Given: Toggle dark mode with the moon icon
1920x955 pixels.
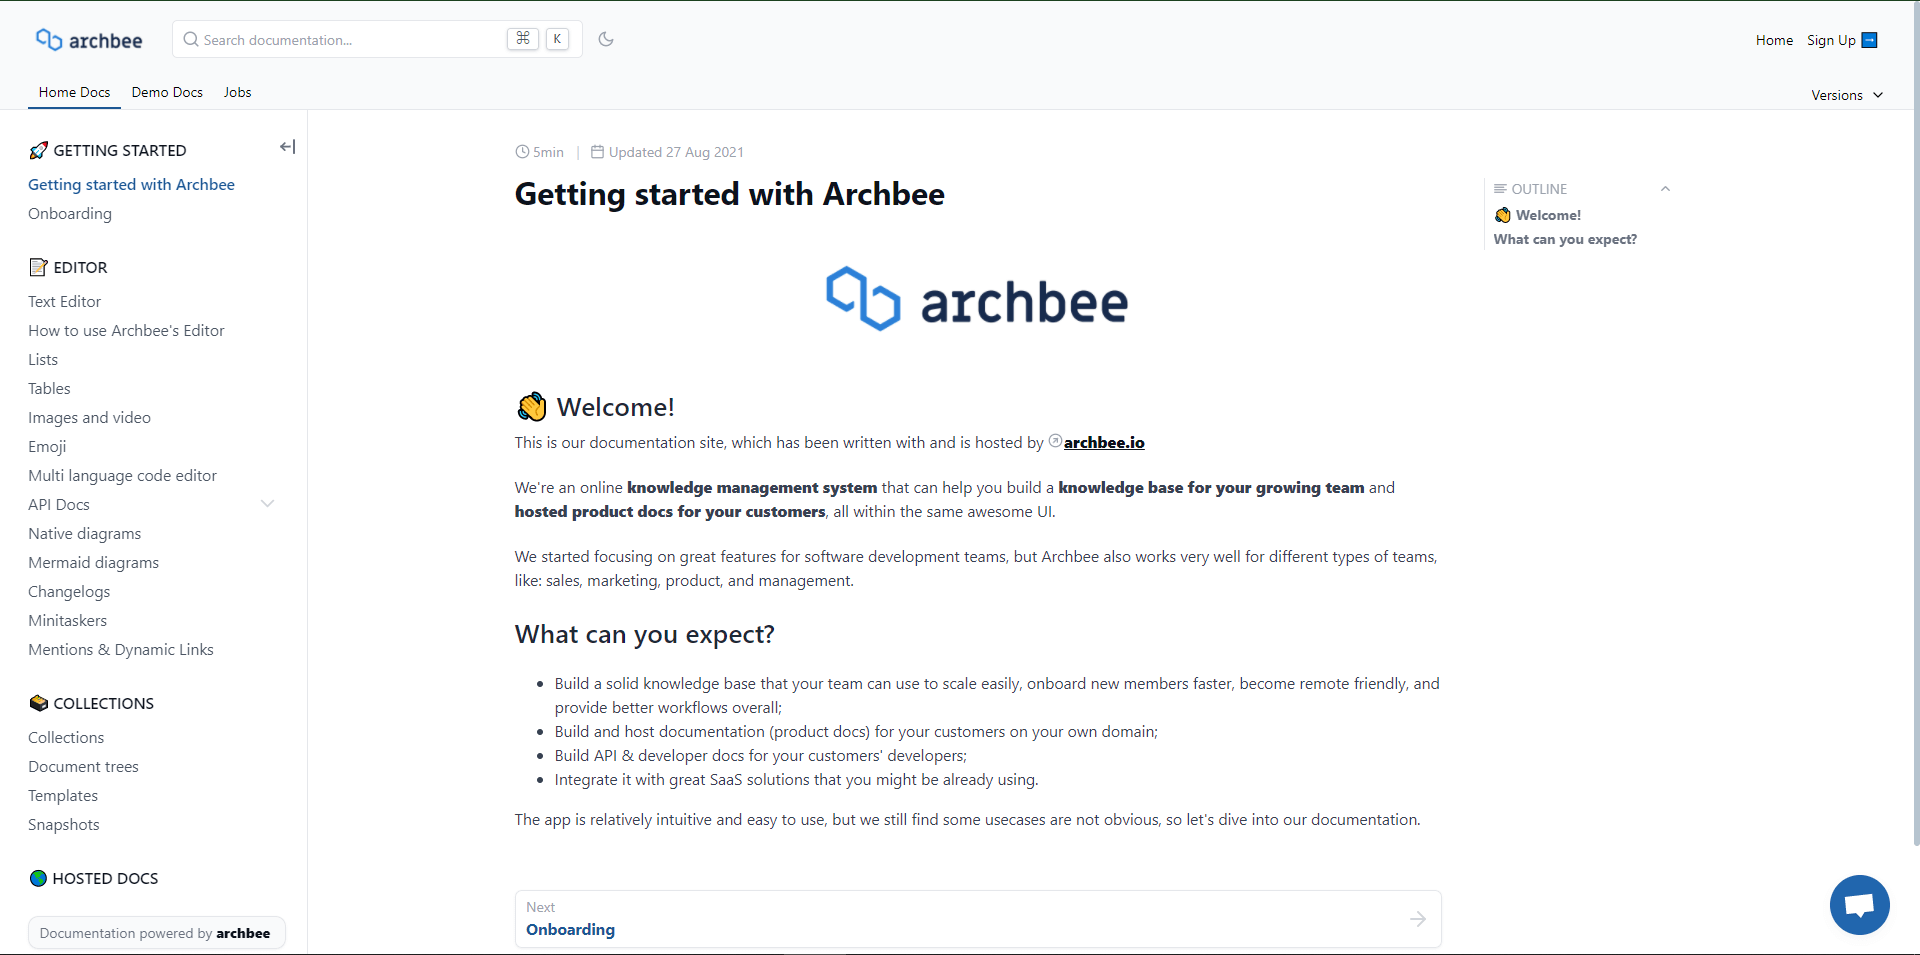Looking at the screenshot, I should click(x=606, y=39).
